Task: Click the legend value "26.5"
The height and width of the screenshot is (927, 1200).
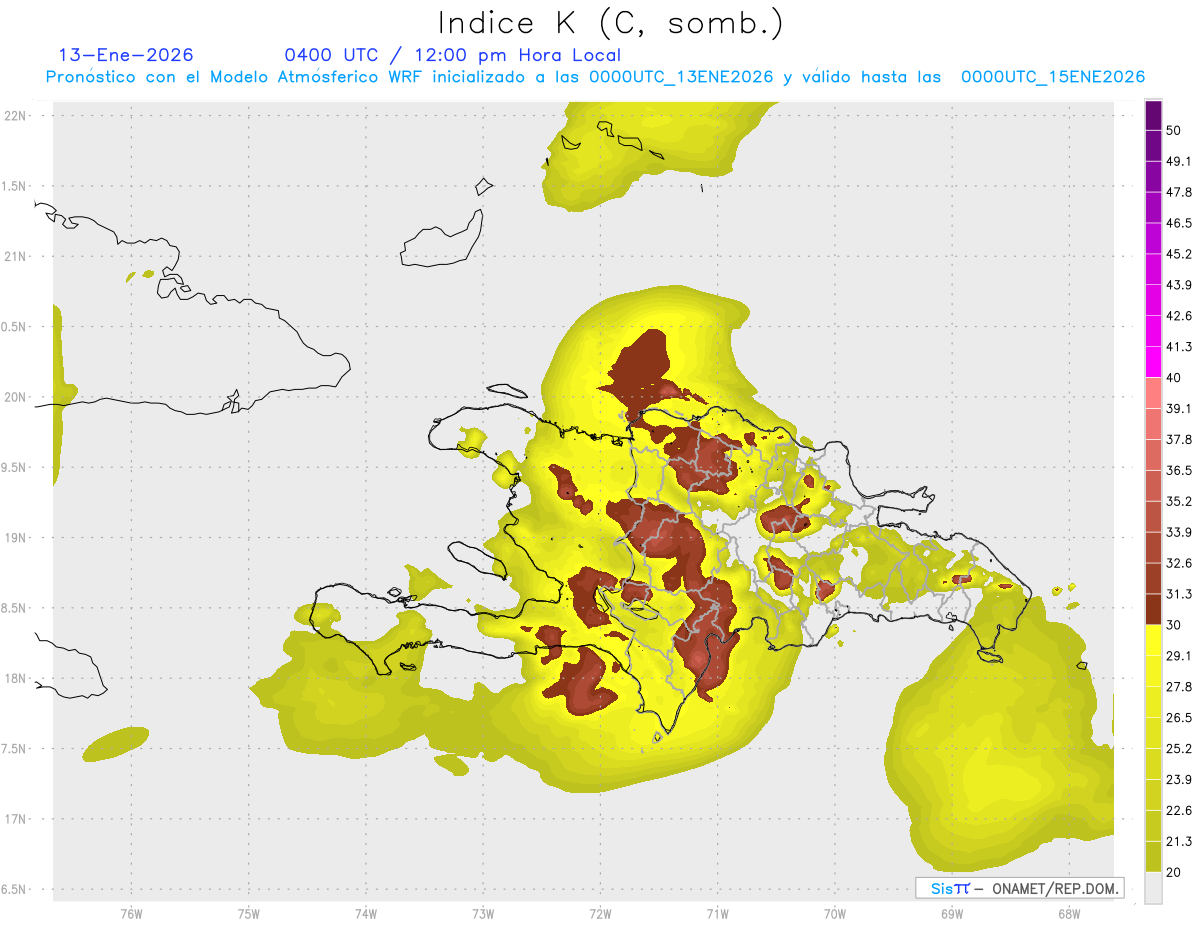Action: (1178, 718)
